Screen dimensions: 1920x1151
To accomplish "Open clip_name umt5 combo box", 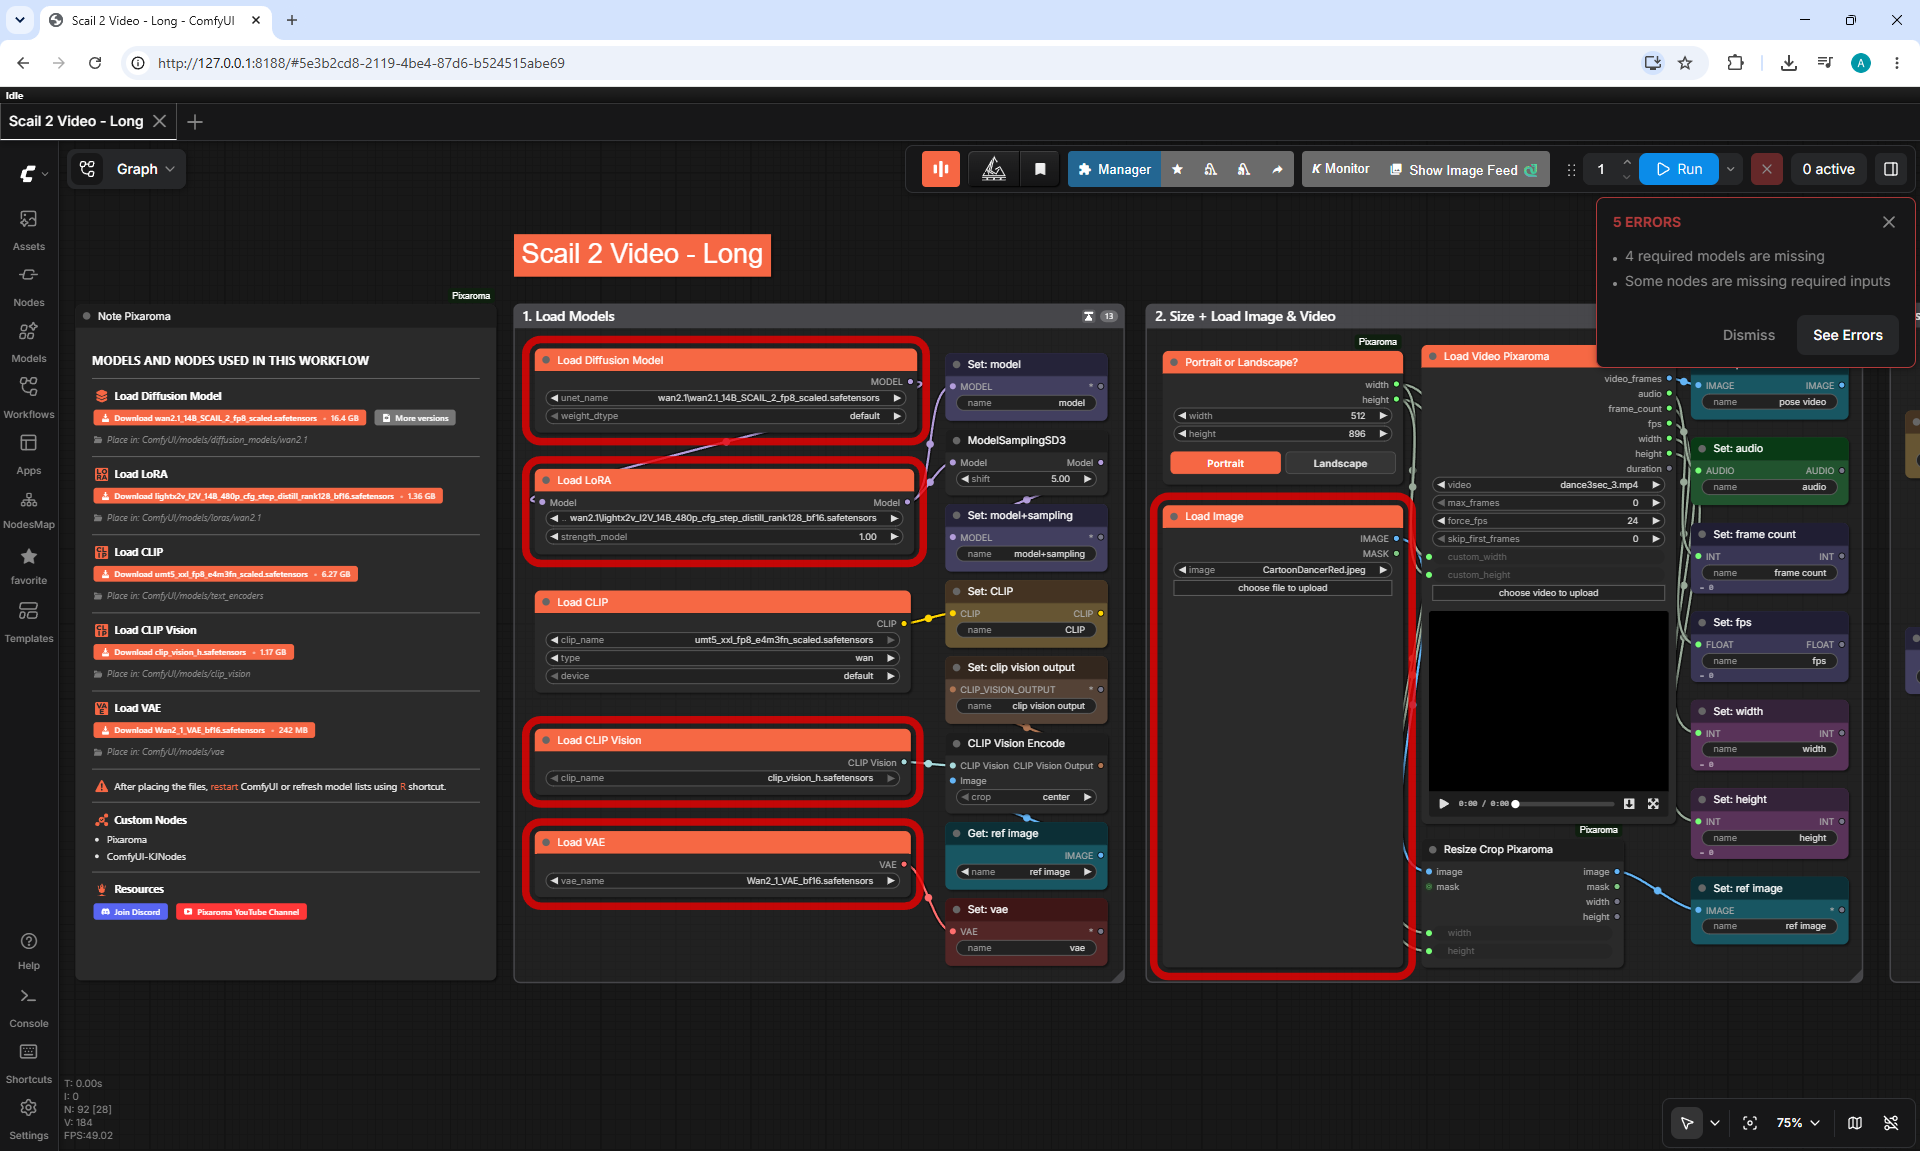I will point(722,640).
